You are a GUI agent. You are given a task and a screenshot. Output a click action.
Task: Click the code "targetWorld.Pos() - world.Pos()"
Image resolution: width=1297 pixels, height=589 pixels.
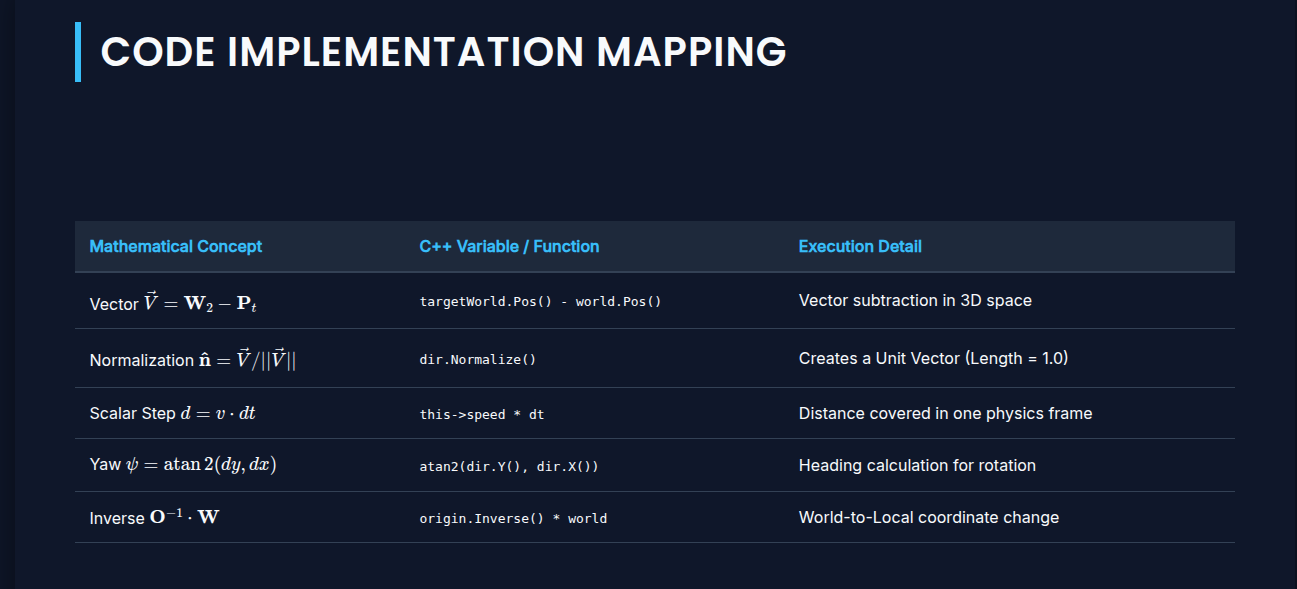click(x=540, y=300)
